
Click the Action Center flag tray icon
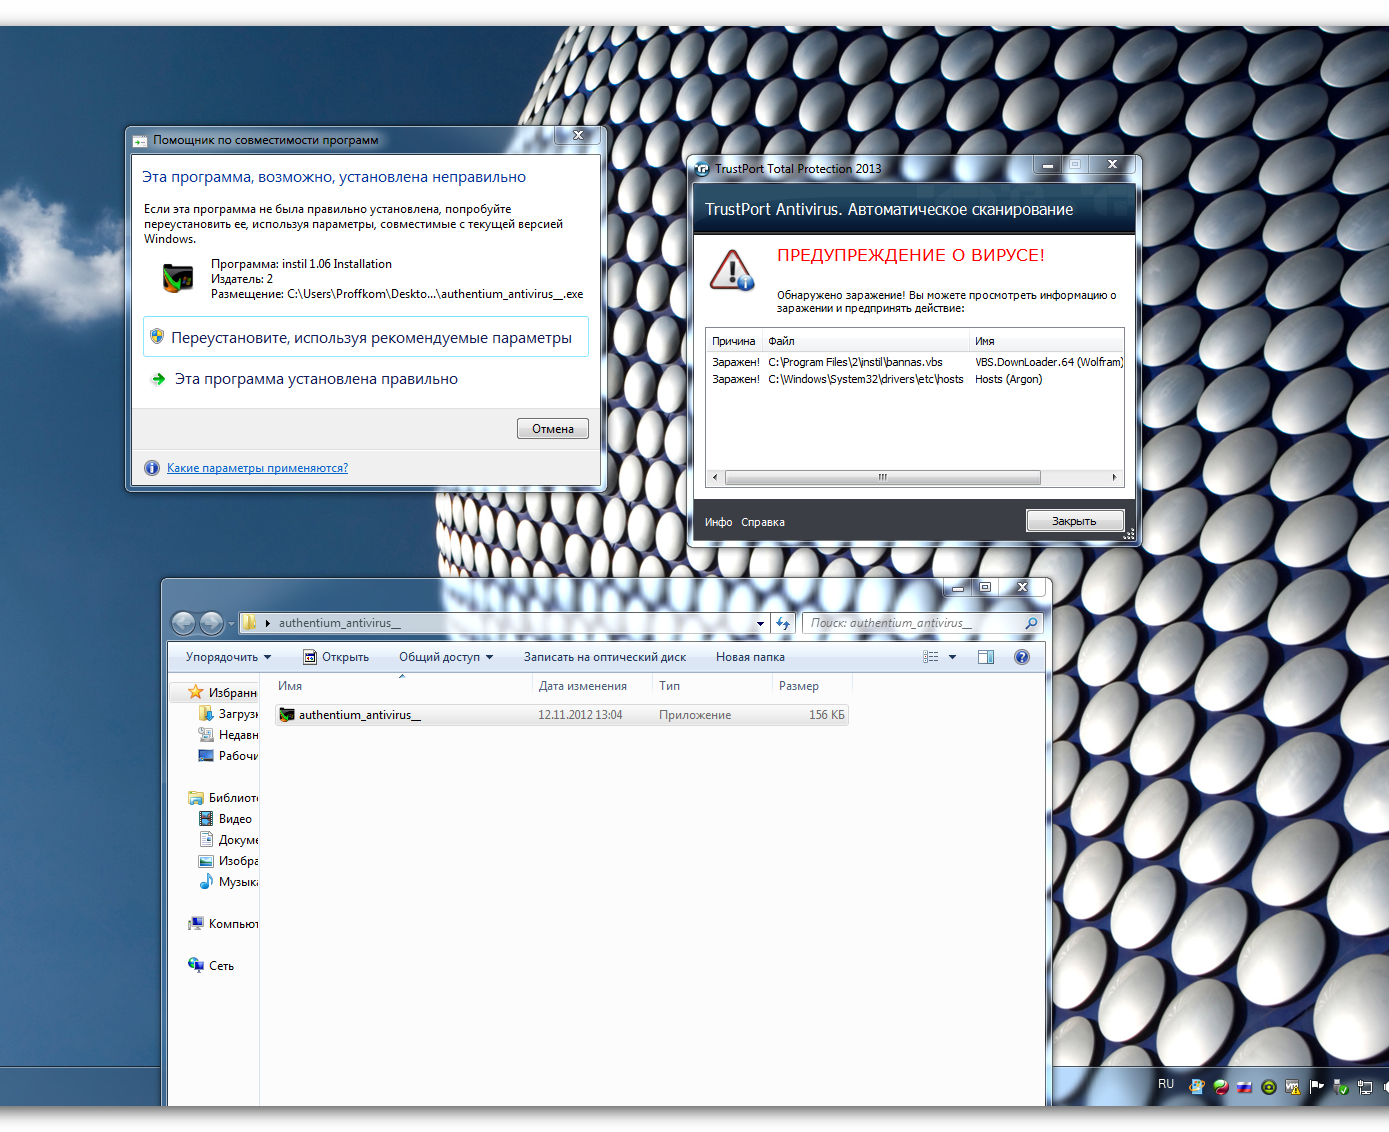[x=1317, y=1087]
